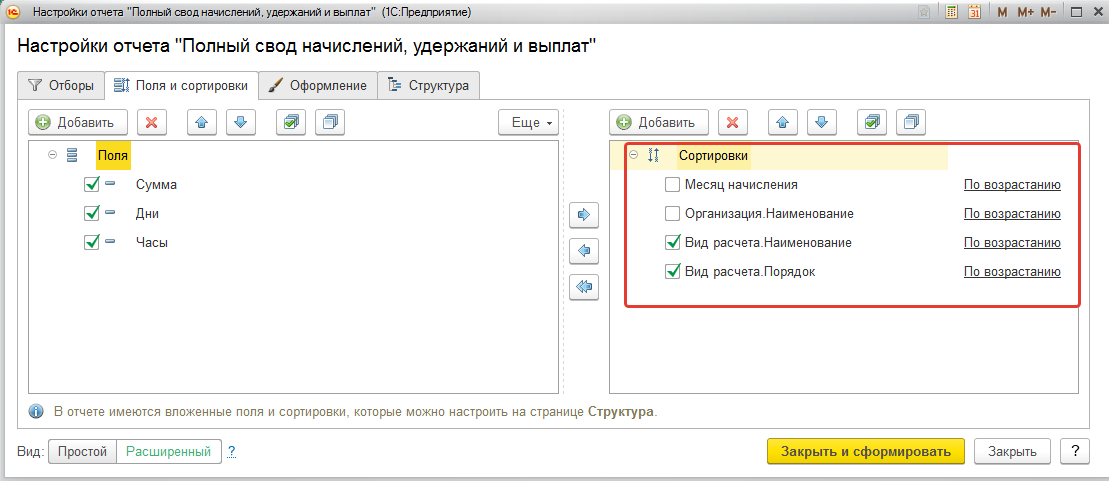1109x481 pixels.
Task: Click the M+ memory button in title bar
Action: (x=1026, y=12)
